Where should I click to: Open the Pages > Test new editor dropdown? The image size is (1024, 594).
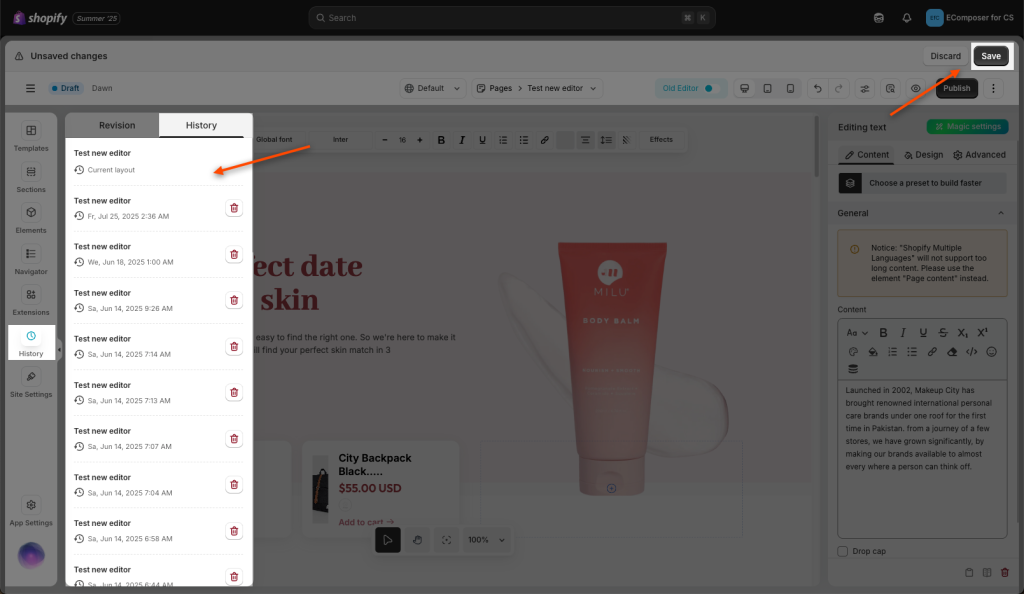(x=537, y=88)
